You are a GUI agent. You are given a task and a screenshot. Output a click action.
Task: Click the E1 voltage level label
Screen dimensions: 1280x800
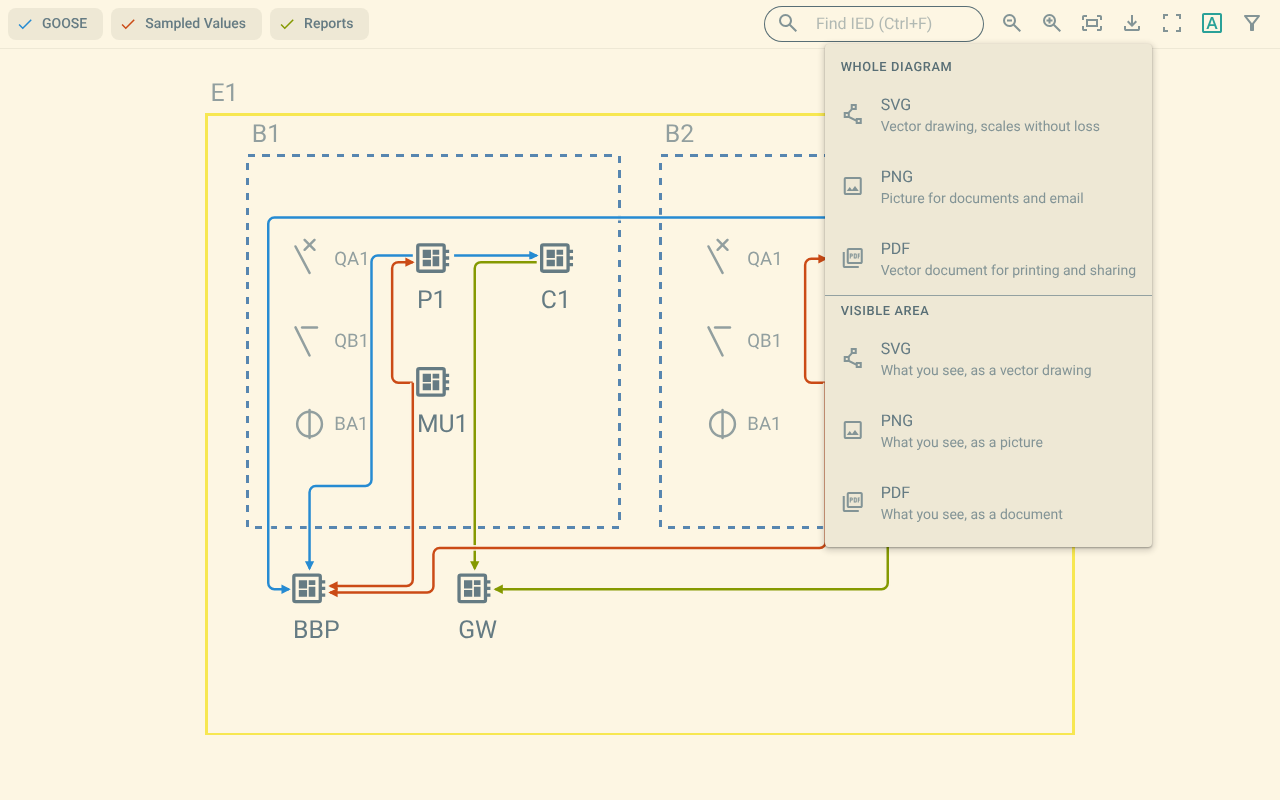[x=223, y=93]
